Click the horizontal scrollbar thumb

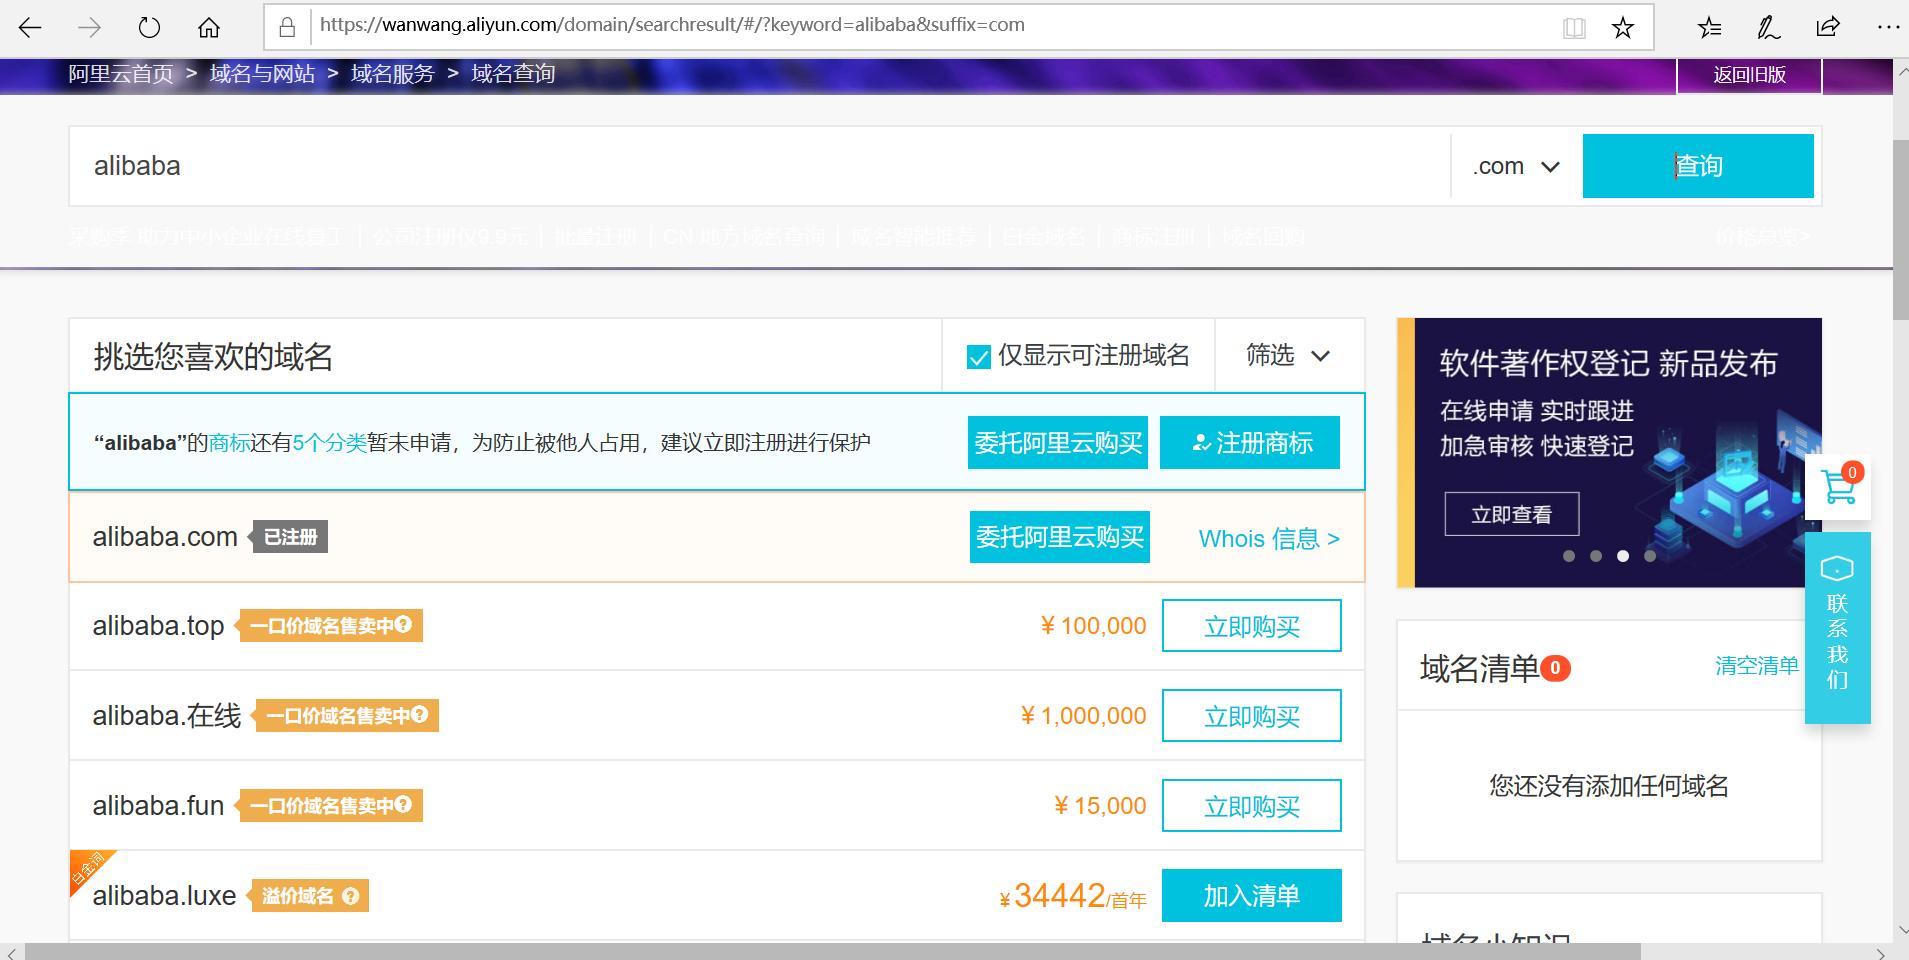tap(832, 951)
